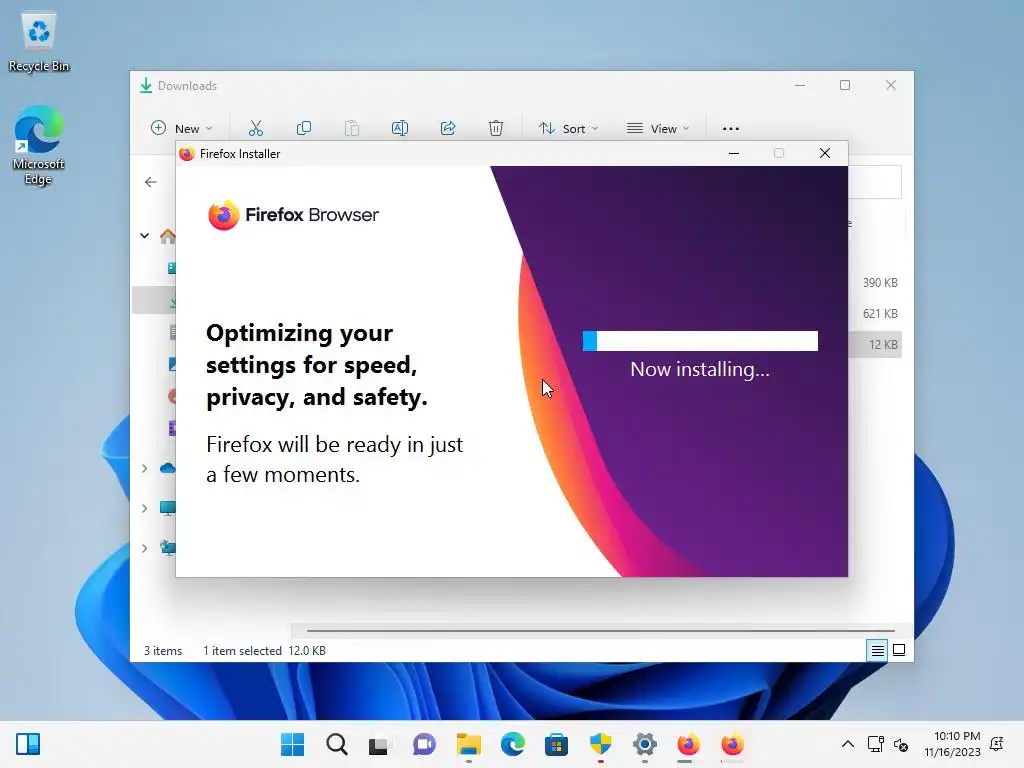Maximize the Downloads window
The width and height of the screenshot is (1024, 768).
(x=845, y=86)
